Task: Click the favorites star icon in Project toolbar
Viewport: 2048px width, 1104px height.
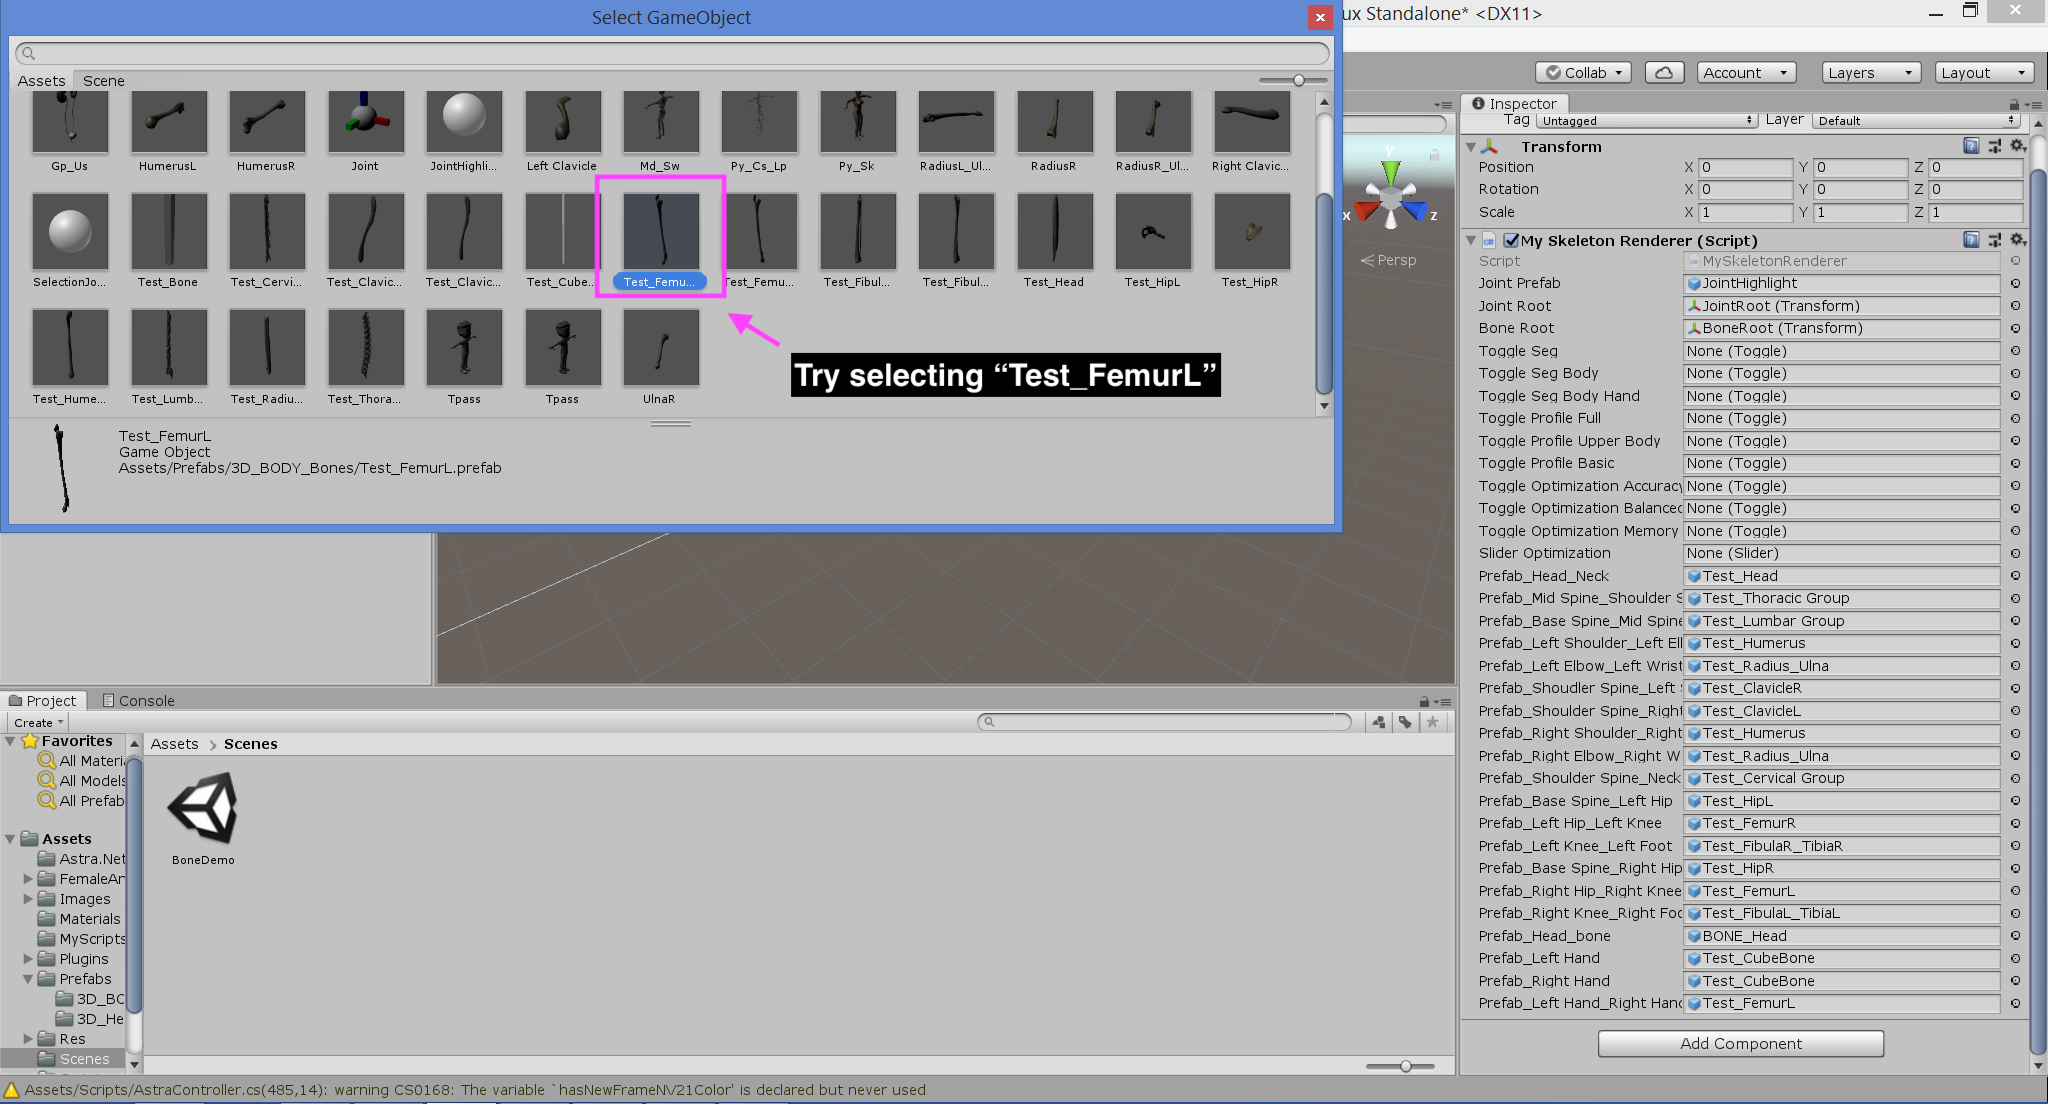Action: pyautogui.click(x=1433, y=721)
